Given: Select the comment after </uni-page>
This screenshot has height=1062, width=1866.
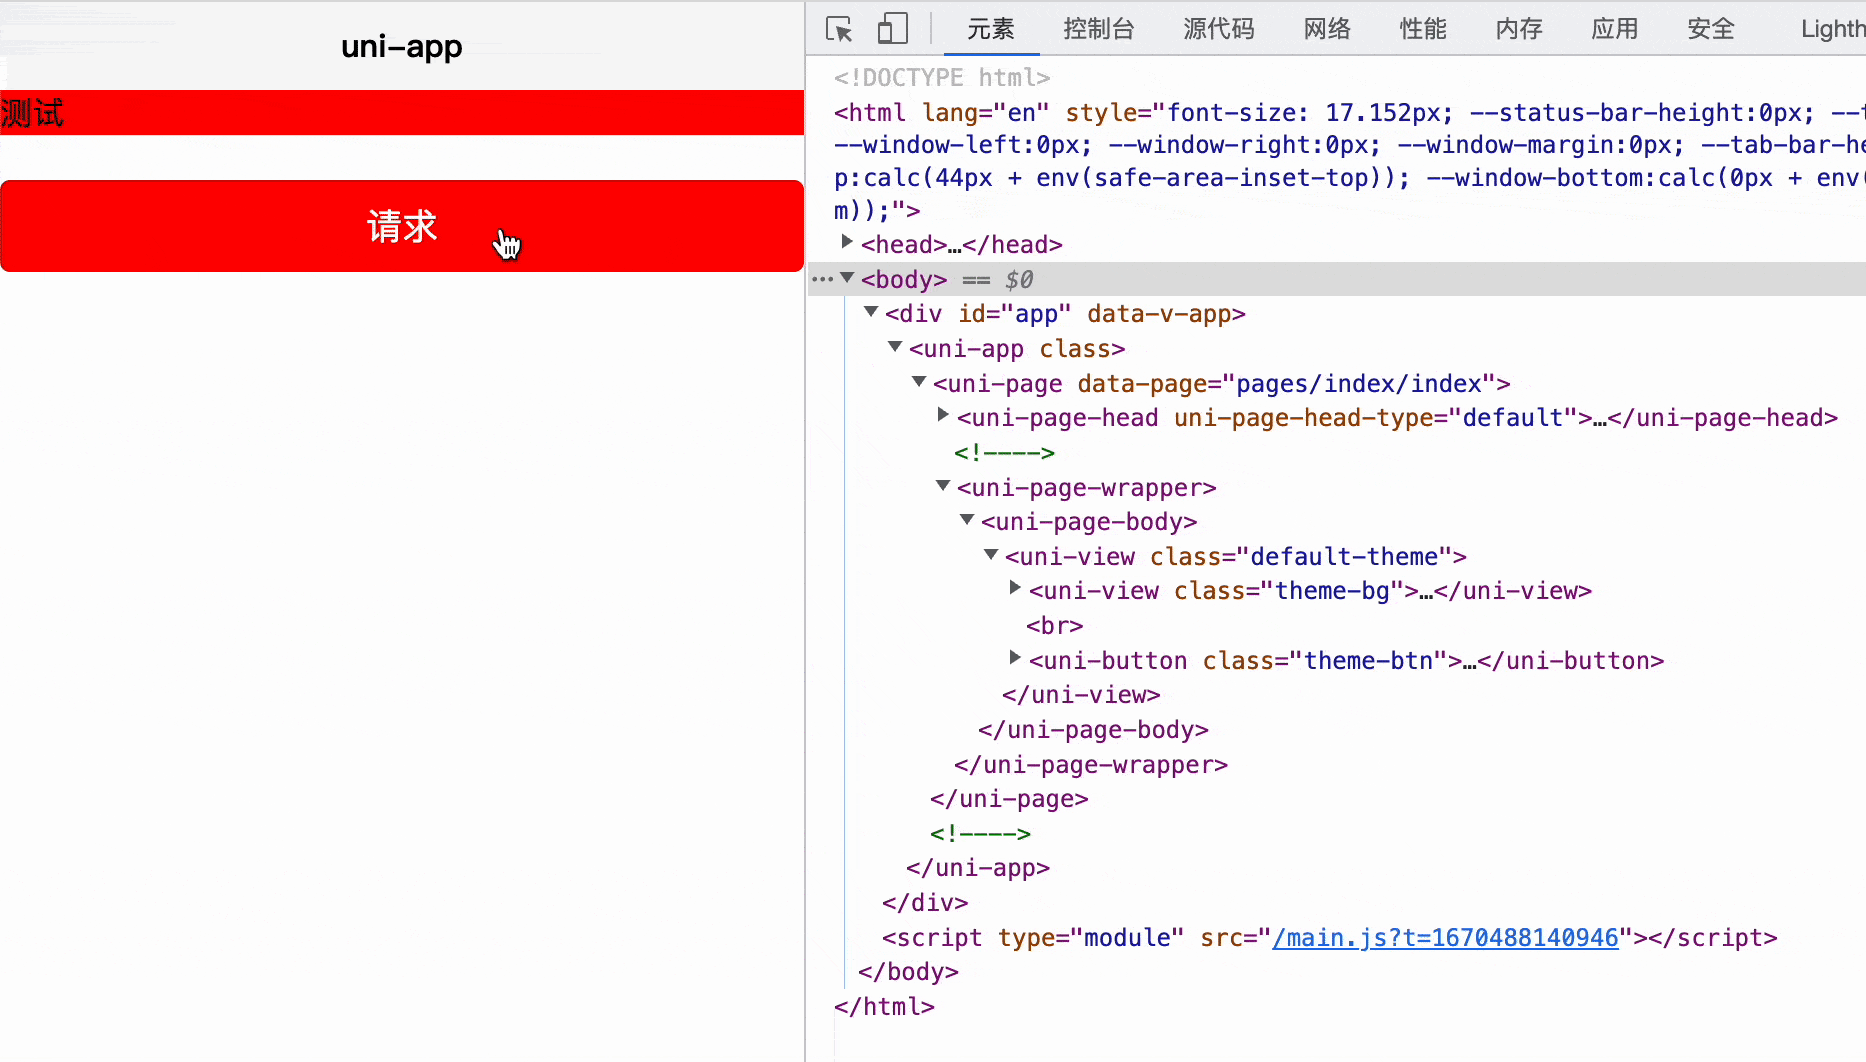Looking at the screenshot, I should point(980,833).
